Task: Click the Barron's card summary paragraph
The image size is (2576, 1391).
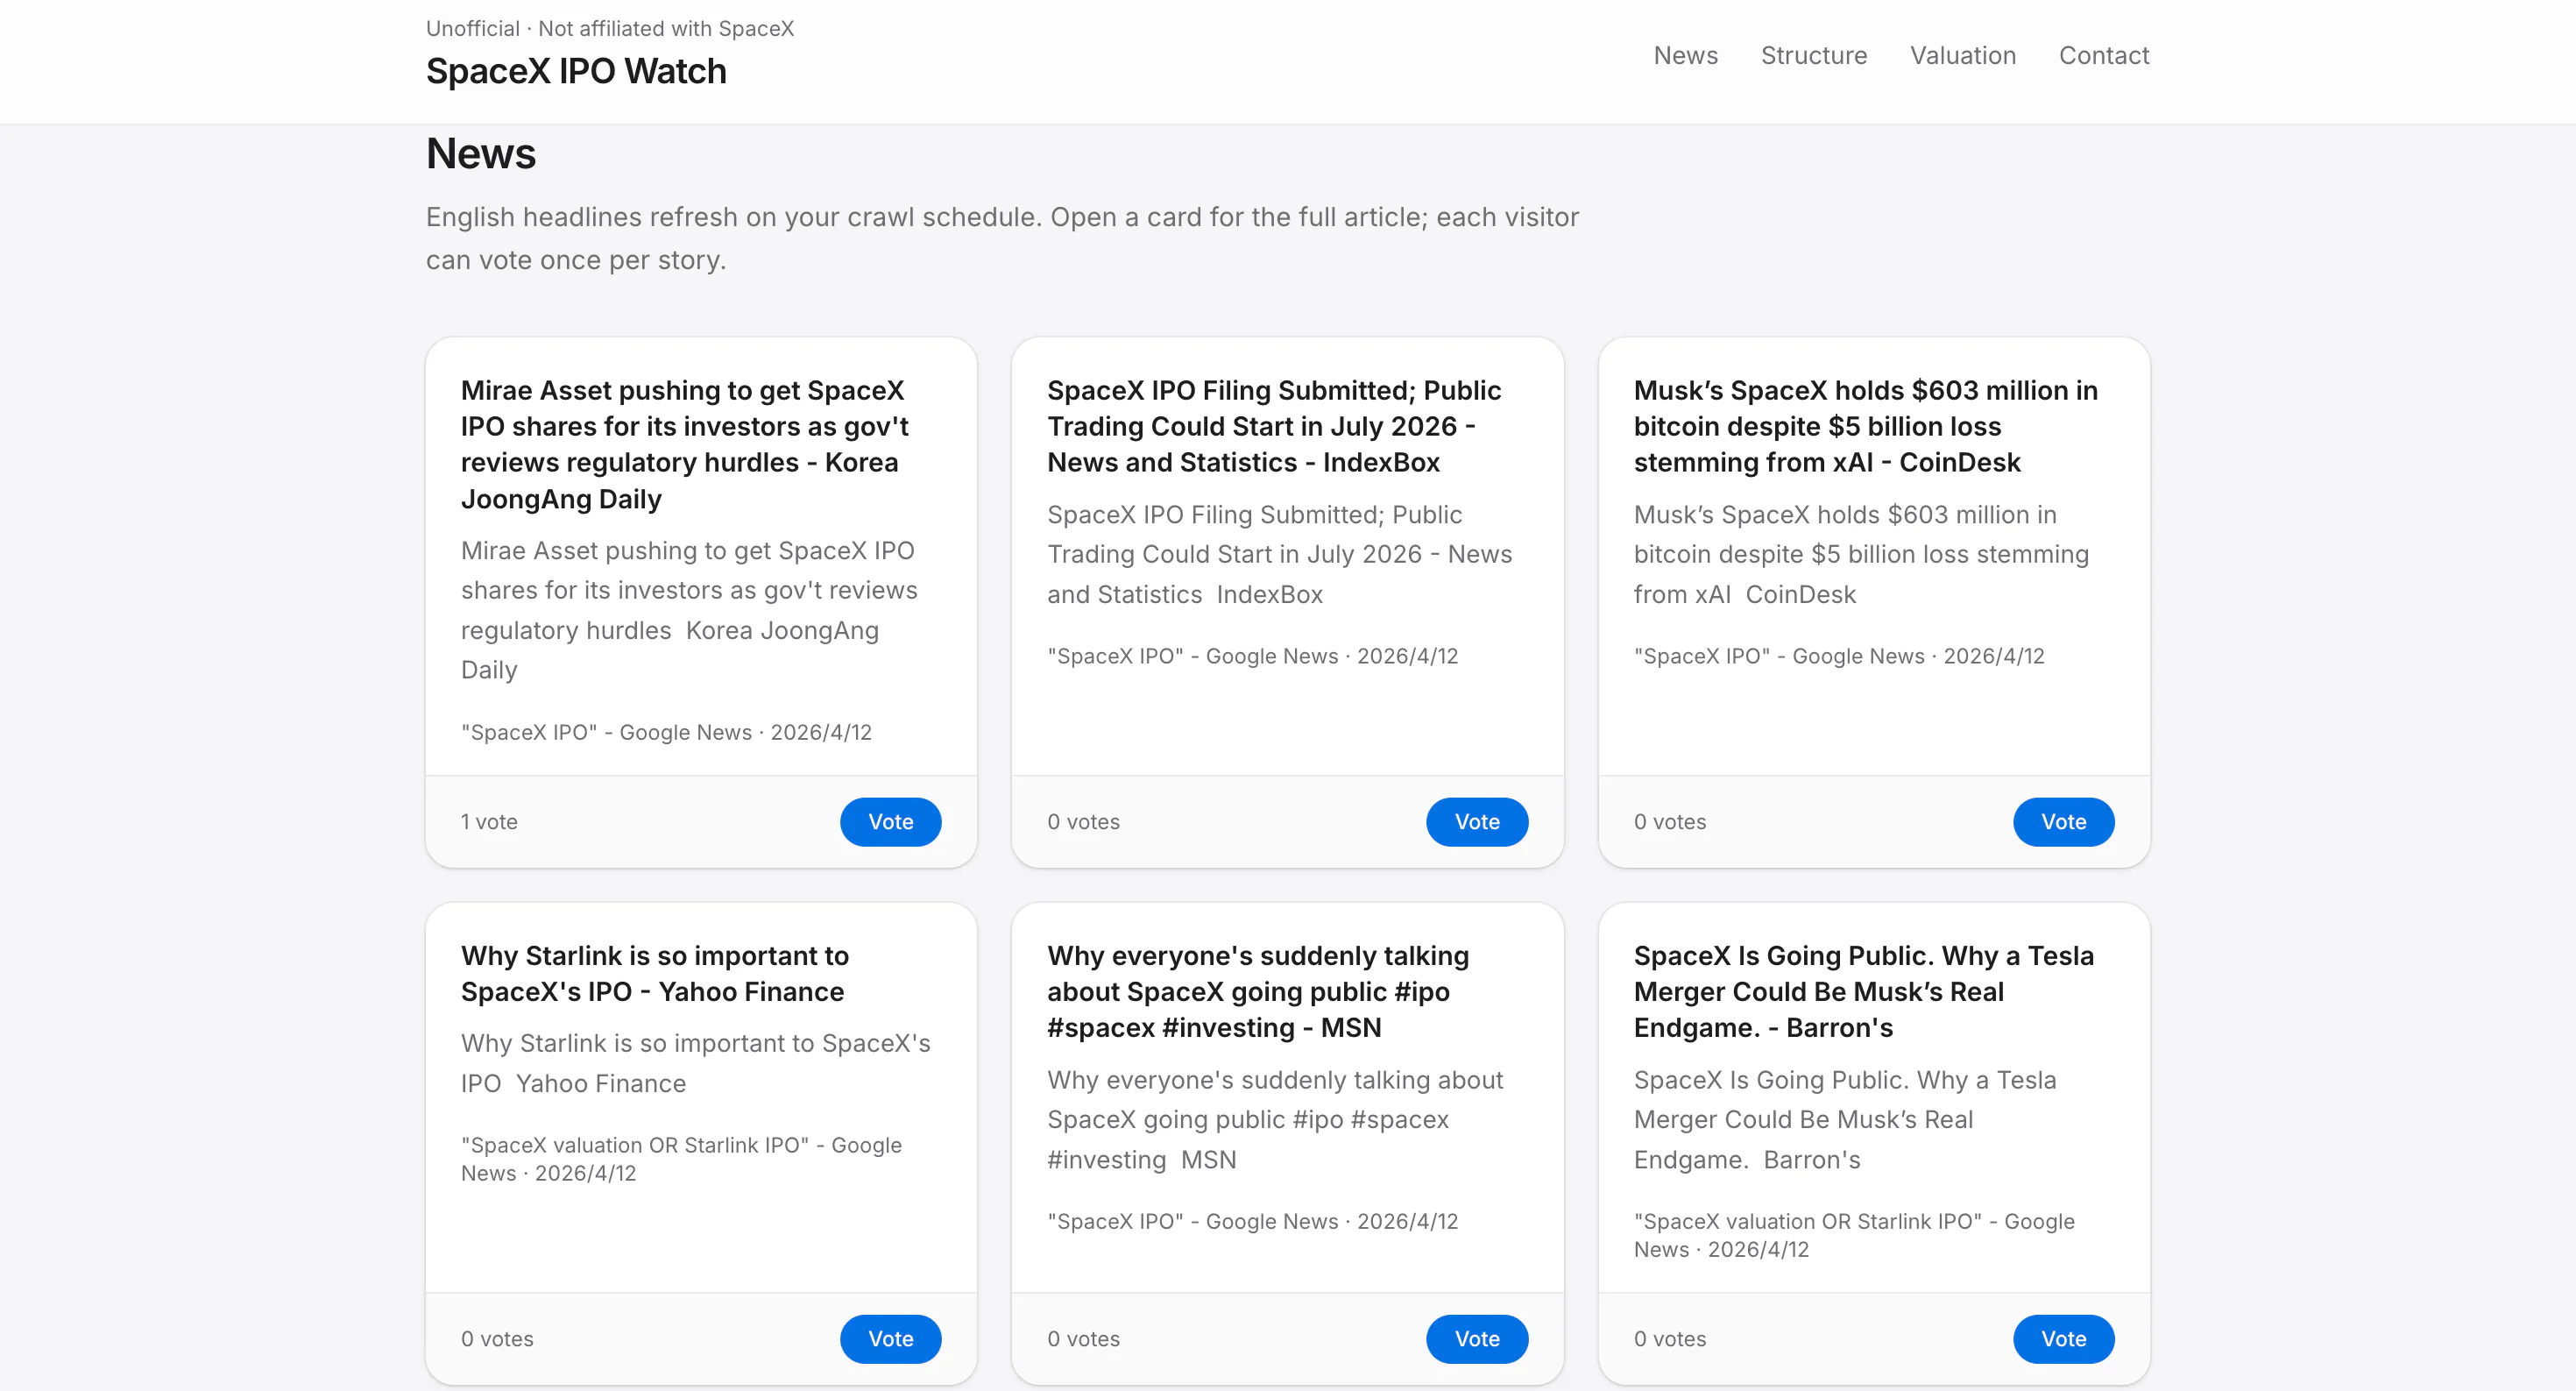Action: 1845,1118
